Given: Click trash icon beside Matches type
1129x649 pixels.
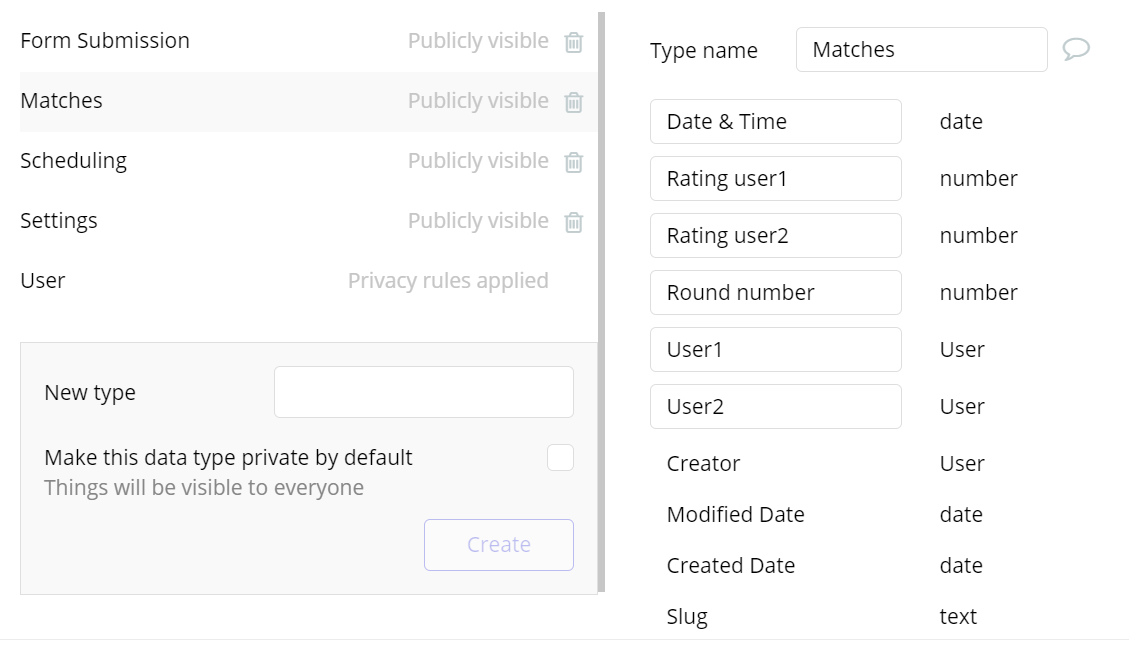Looking at the screenshot, I should click(x=574, y=102).
